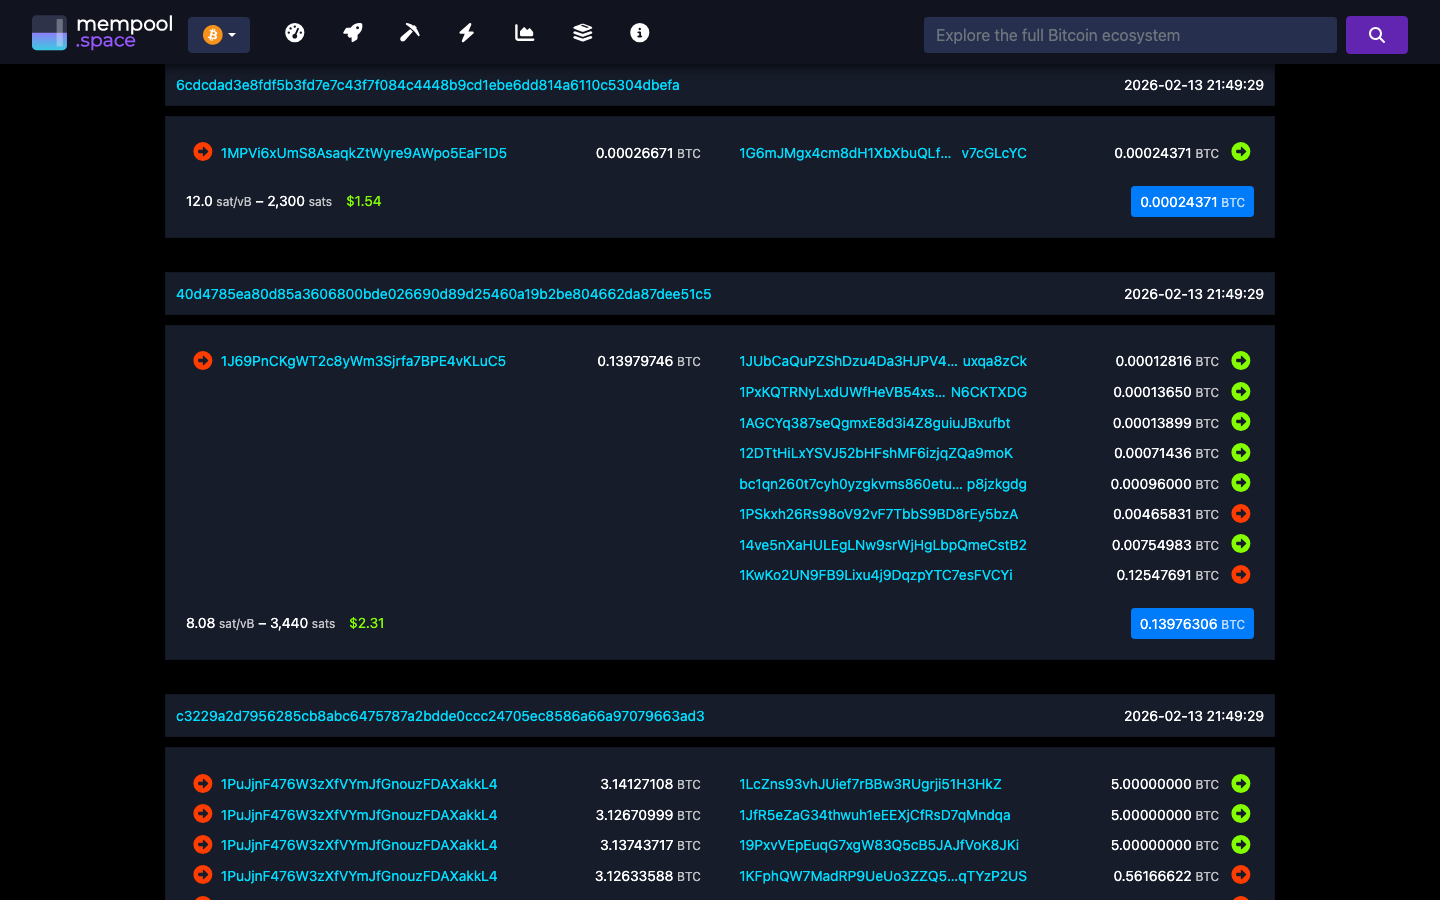View the graphs chart icon

click(x=524, y=33)
